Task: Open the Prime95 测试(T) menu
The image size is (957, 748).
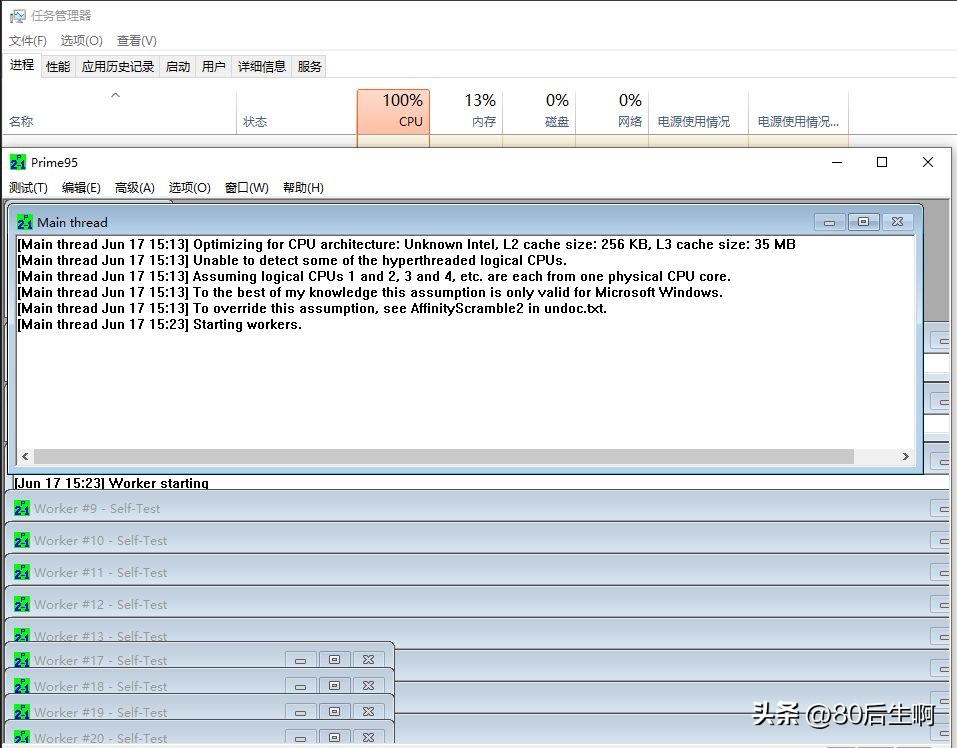Action: [28, 187]
